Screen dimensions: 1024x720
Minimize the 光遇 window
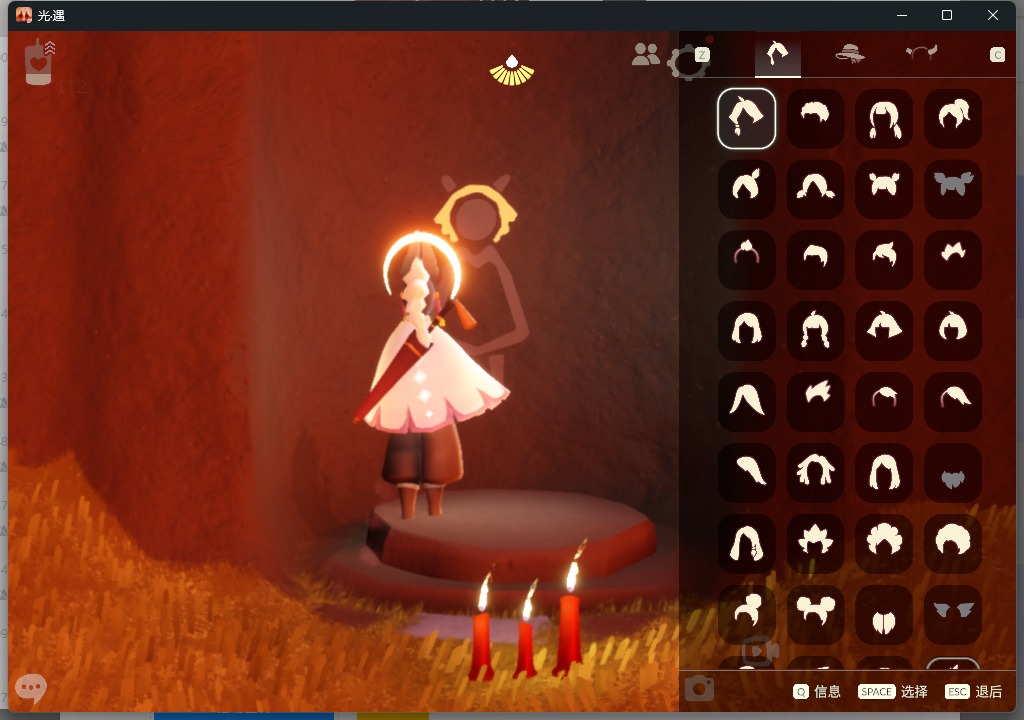pyautogui.click(x=902, y=15)
